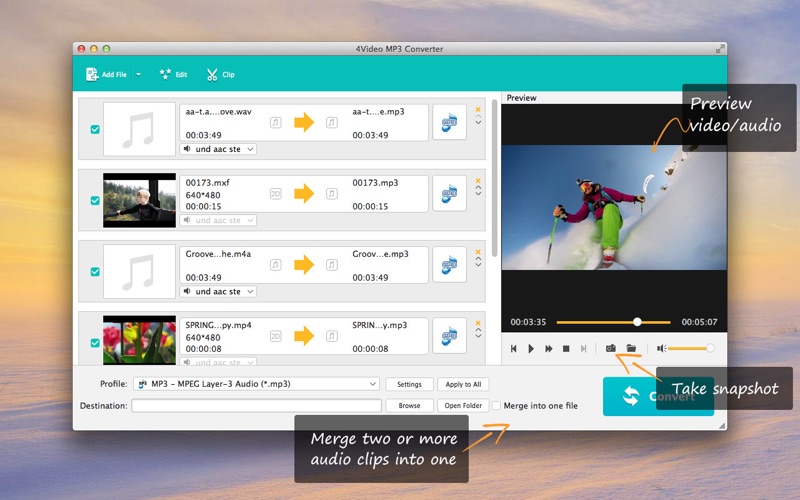Click output name aa-t....e.mp3

tap(378, 111)
